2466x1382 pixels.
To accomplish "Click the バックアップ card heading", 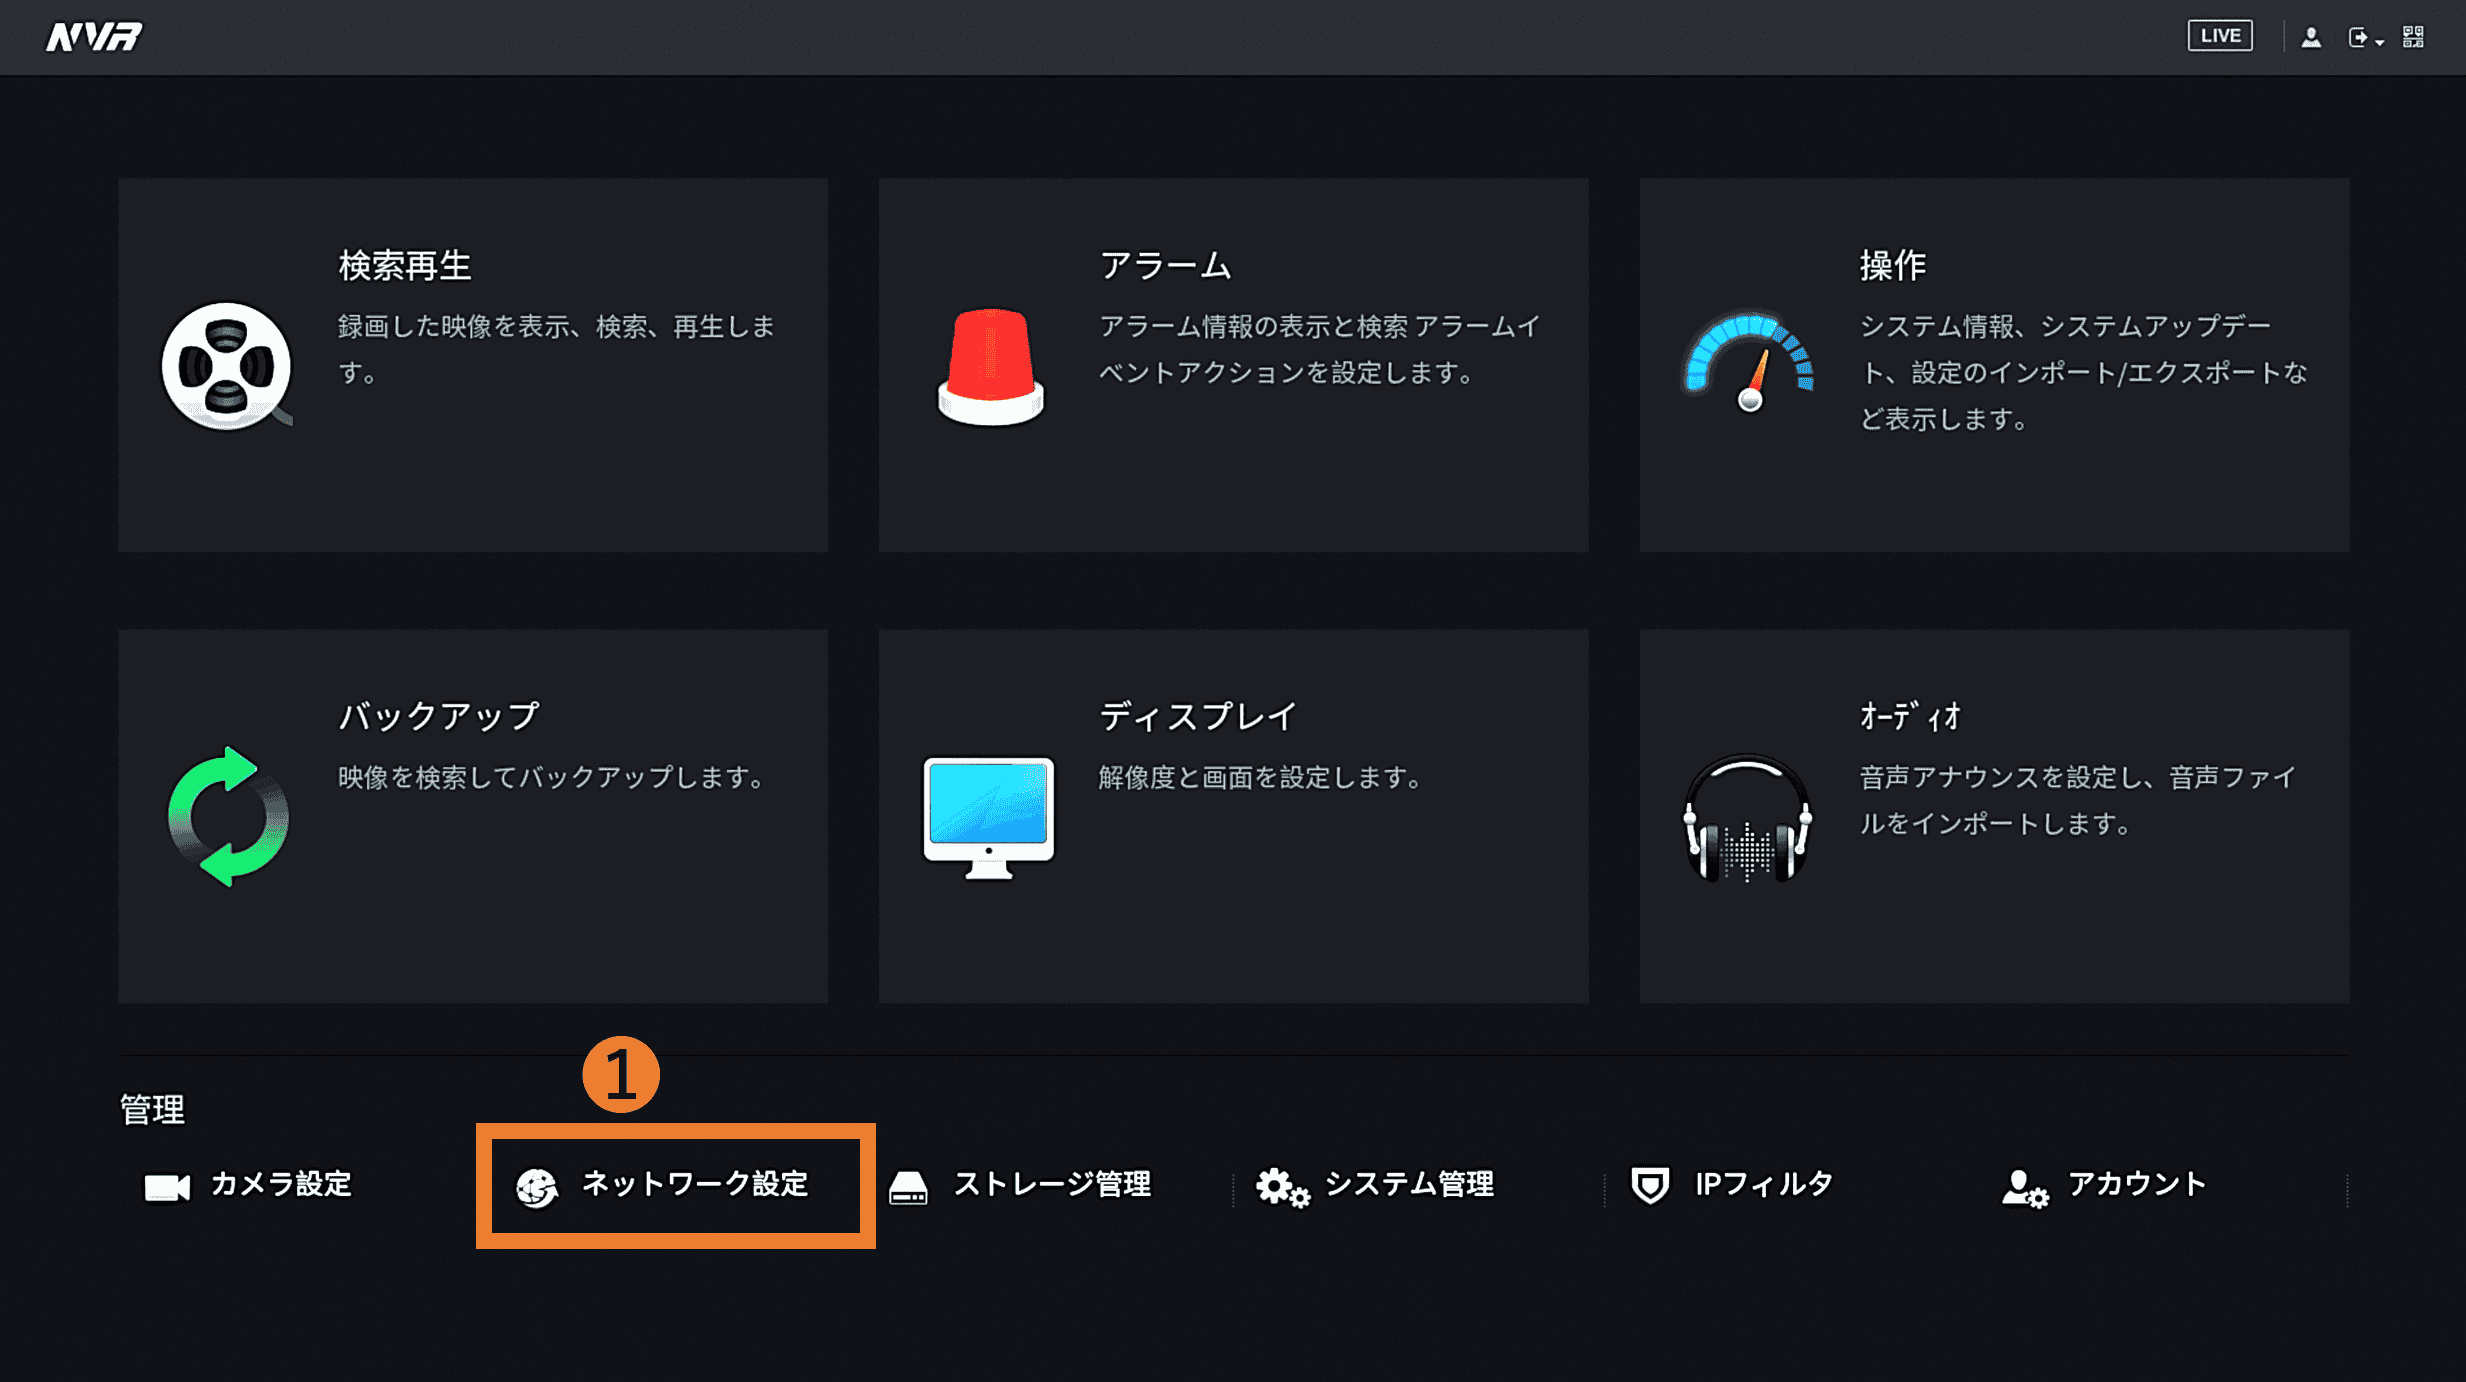I will [x=438, y=716].
